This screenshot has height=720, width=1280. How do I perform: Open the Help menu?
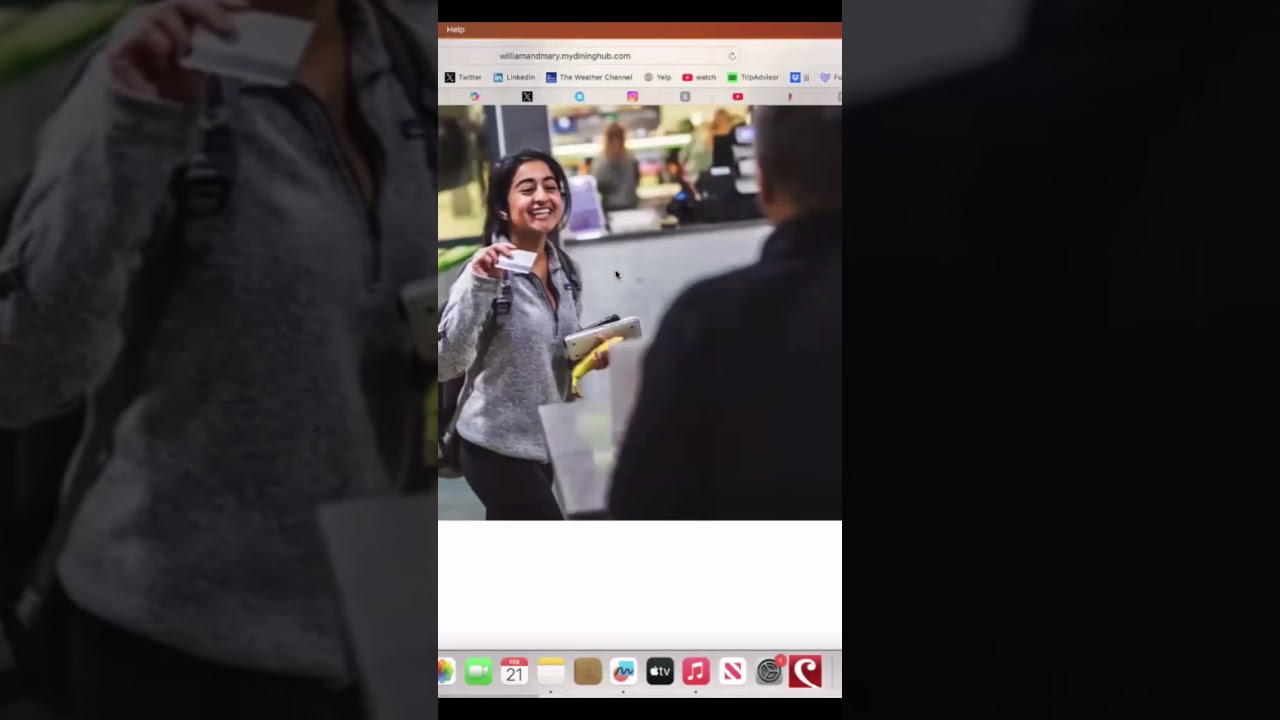point(455,30)
